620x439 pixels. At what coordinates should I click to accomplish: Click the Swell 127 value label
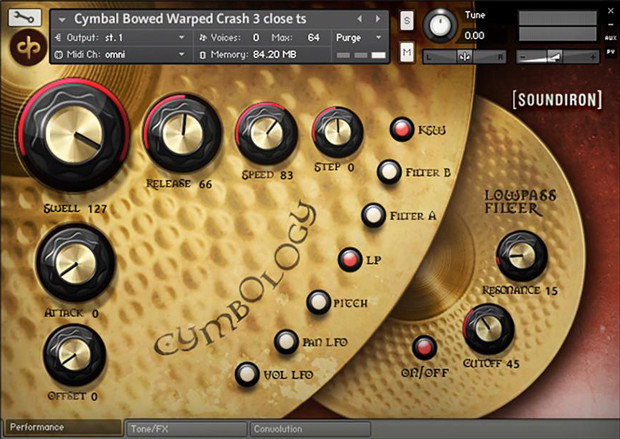(75, 208)
